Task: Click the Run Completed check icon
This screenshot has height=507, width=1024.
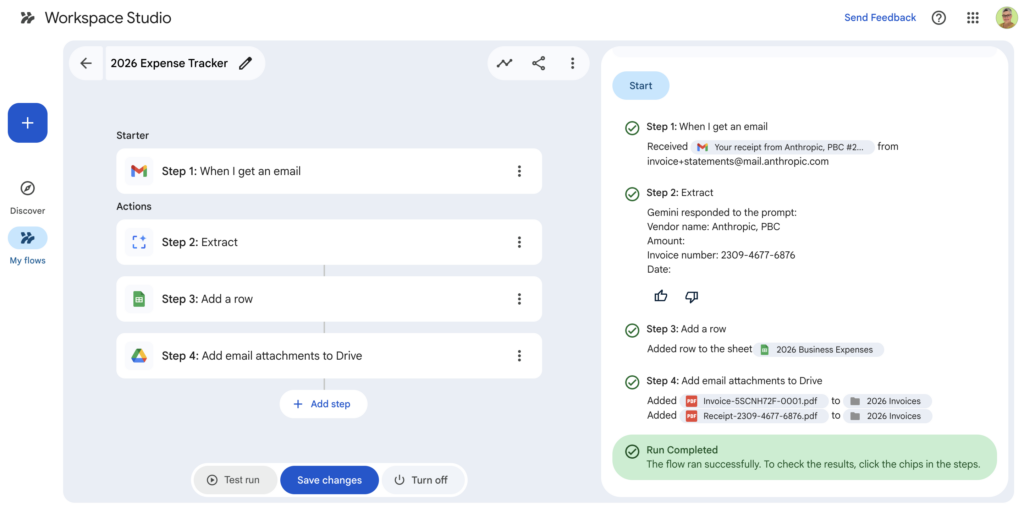Action: coord(632,451)
